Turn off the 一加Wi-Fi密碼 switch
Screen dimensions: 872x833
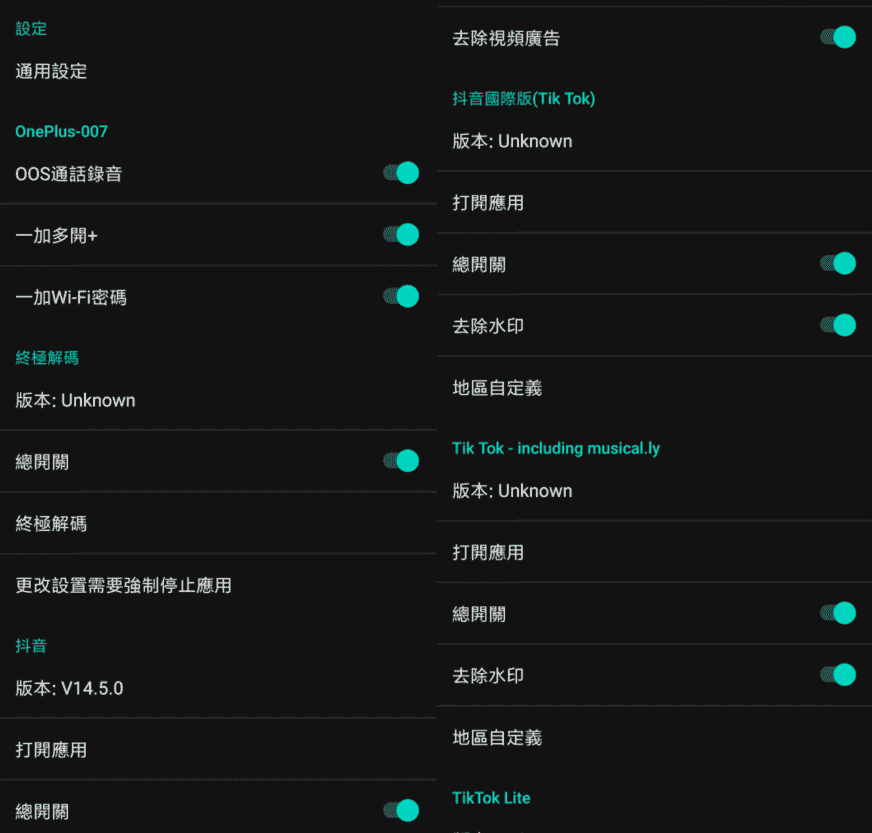click(400, 296)
